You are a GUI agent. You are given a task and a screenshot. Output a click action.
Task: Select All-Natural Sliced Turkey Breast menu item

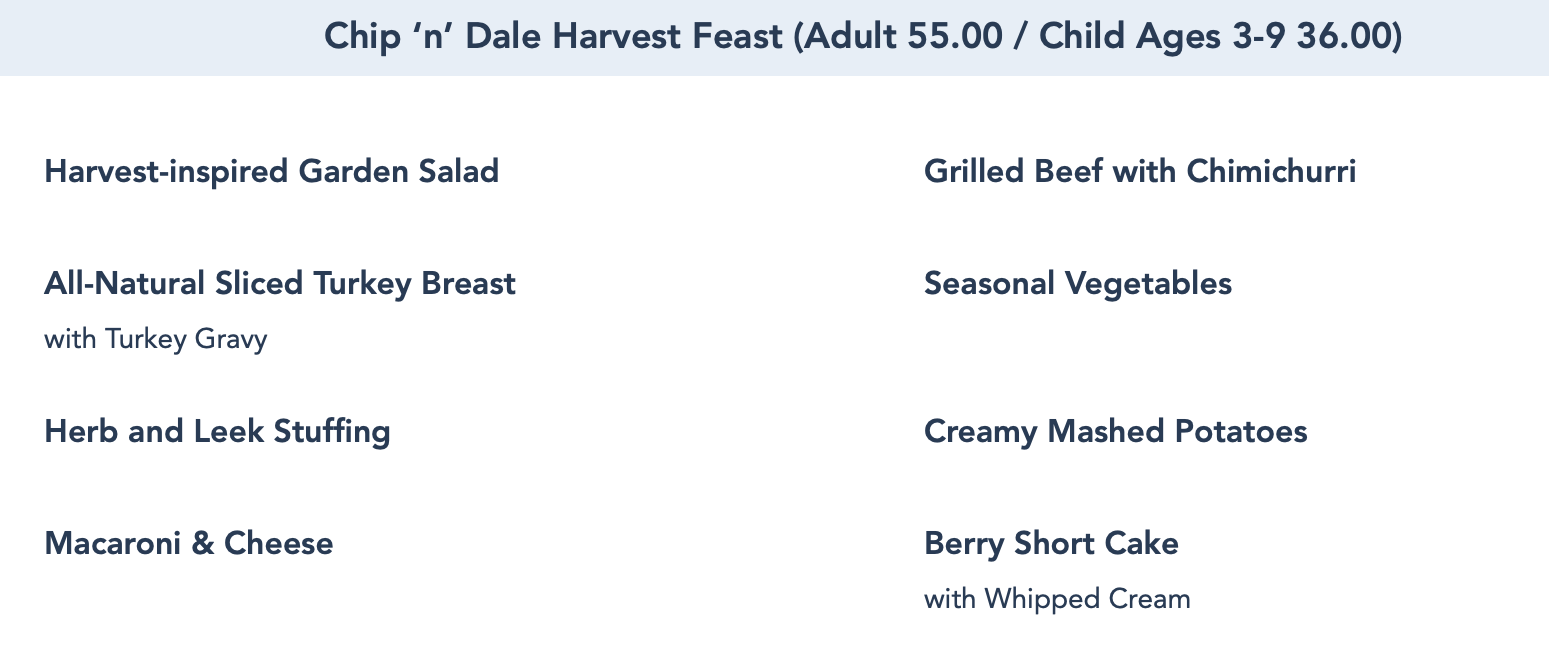pyautogui.click(x=280, y=283)
